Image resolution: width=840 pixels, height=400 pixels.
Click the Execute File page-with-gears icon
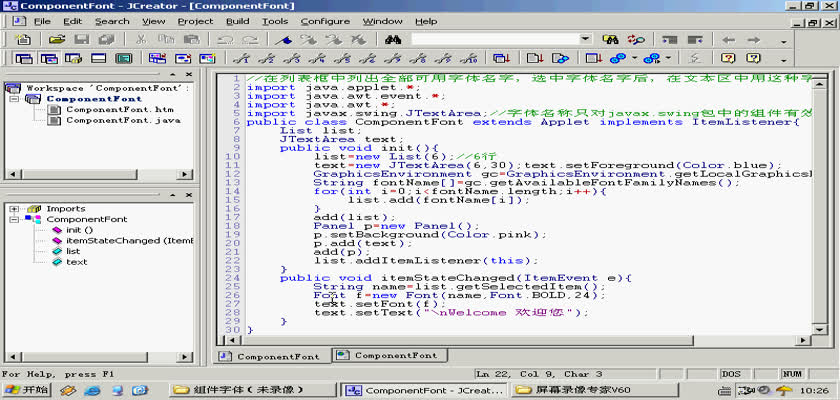560,58
